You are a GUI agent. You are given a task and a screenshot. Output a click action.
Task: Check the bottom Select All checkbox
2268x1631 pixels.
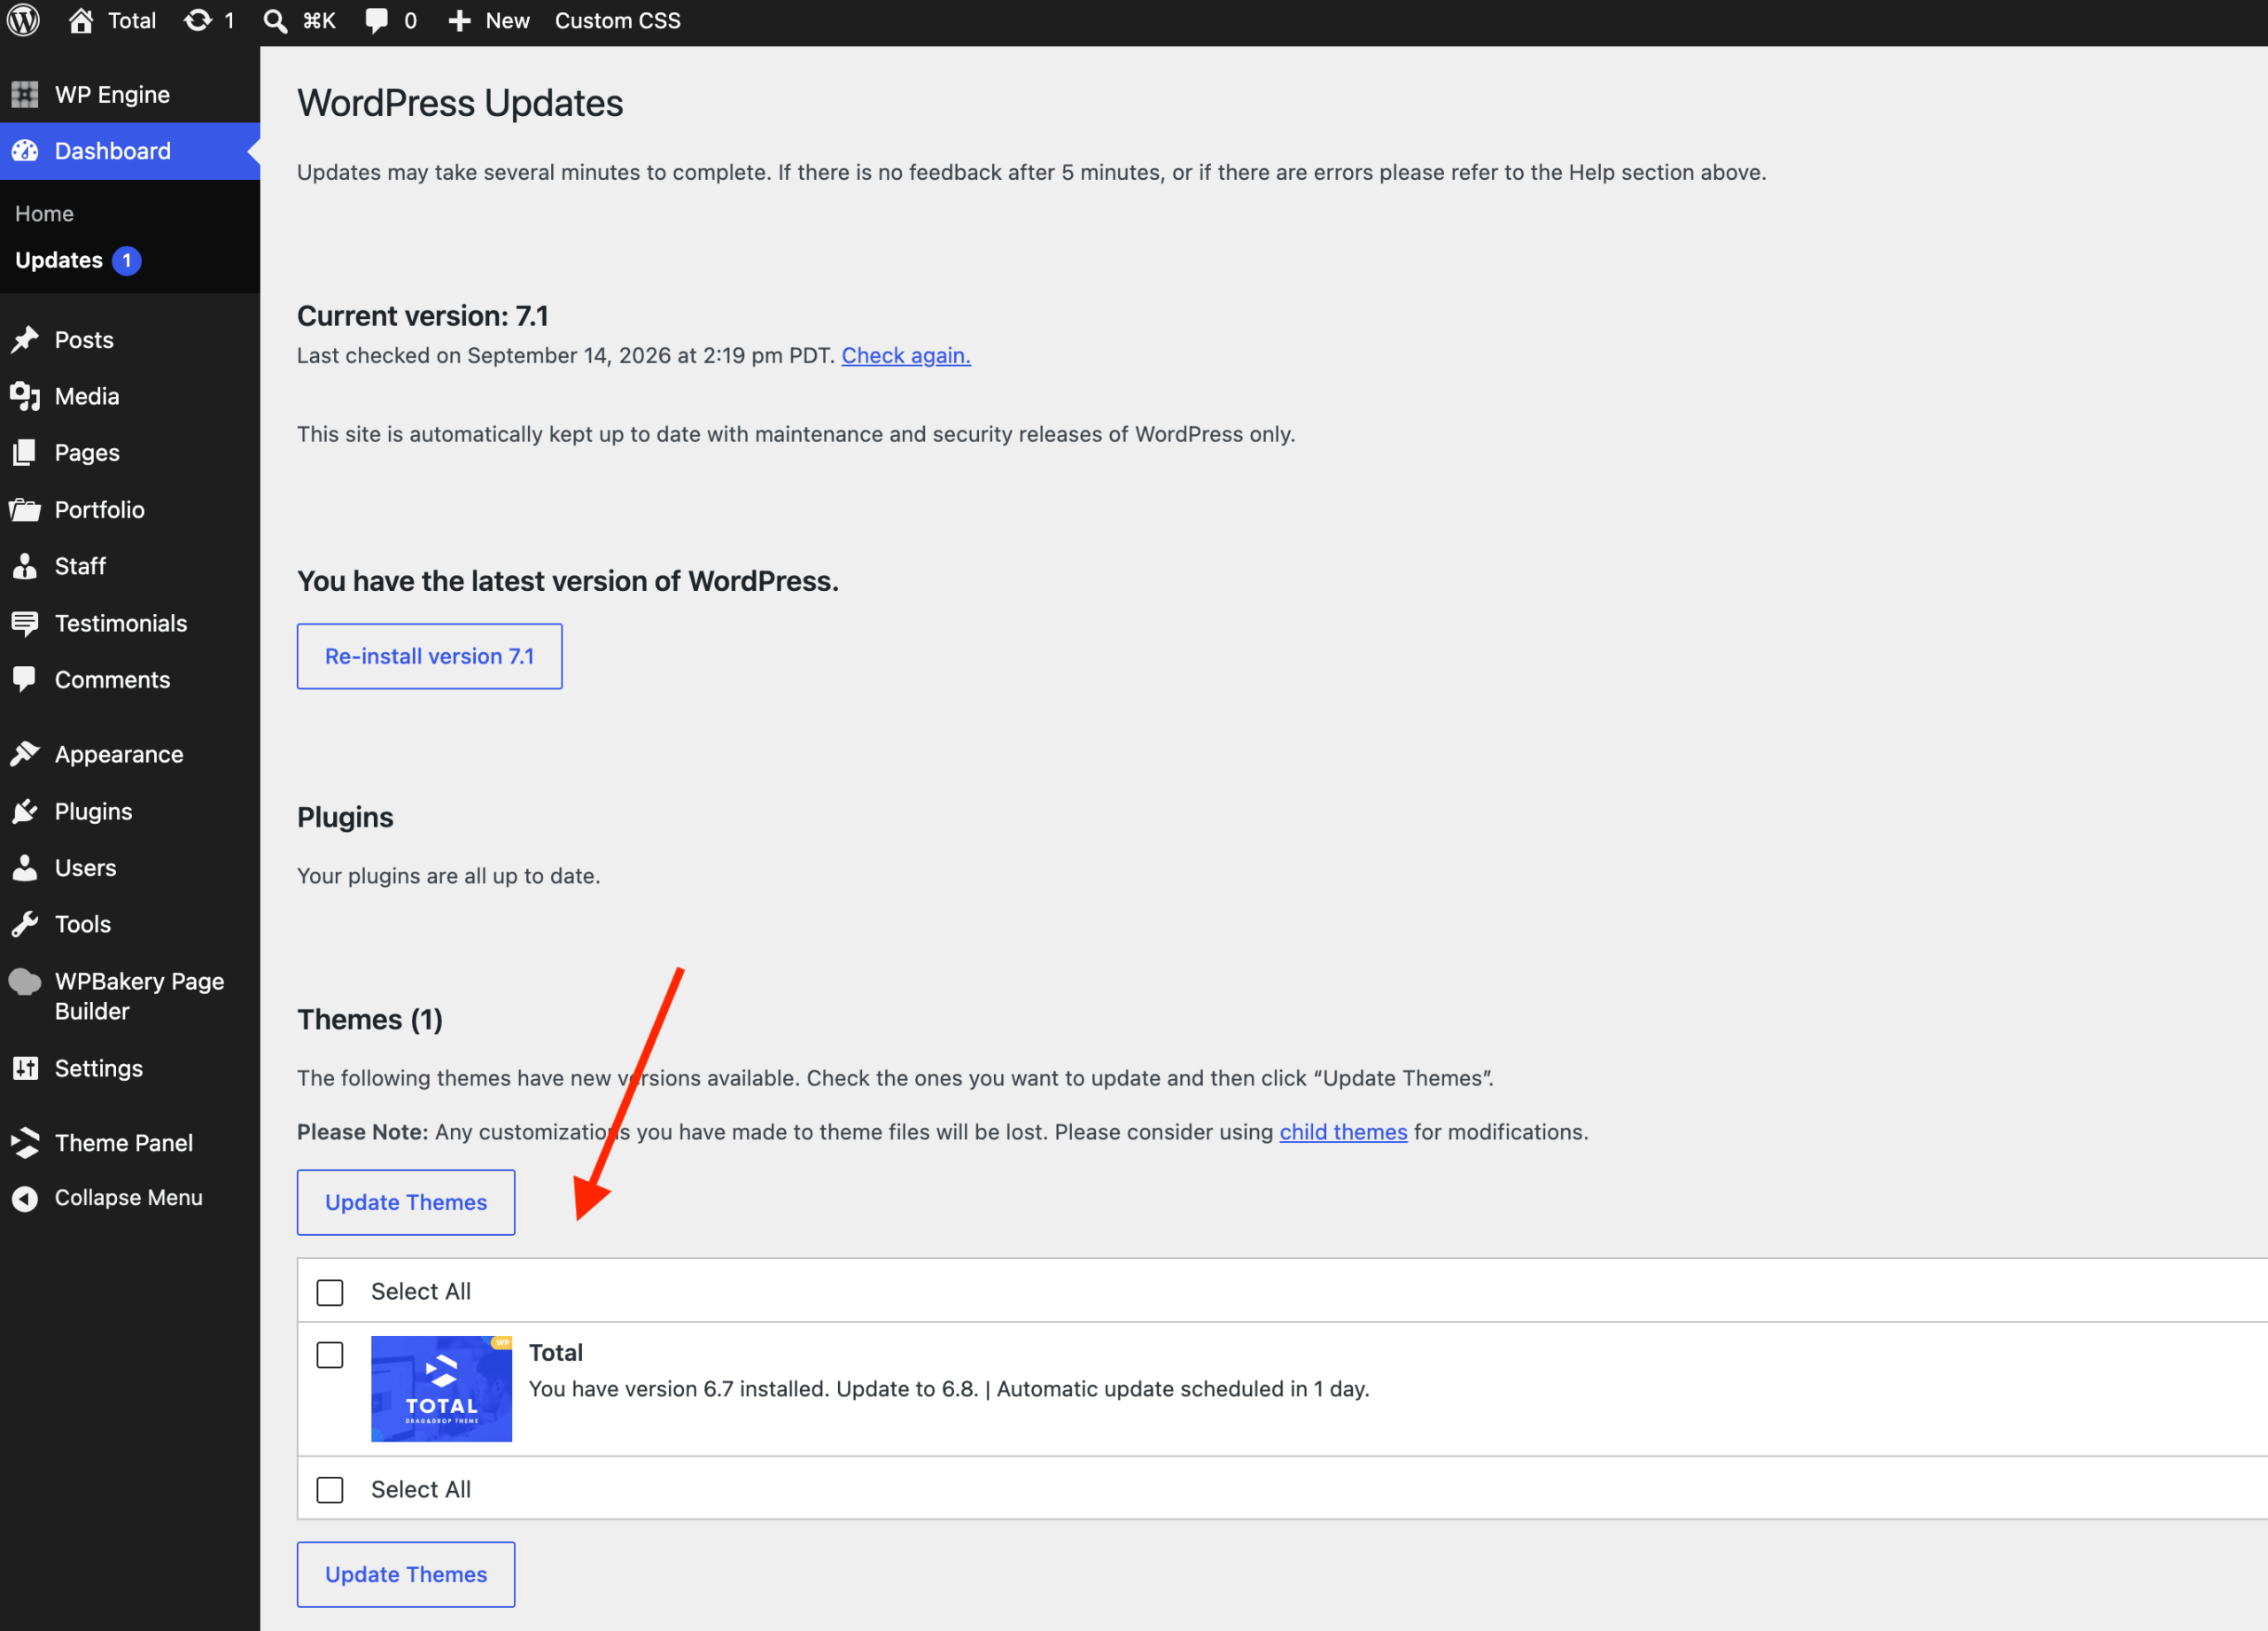330,1490
